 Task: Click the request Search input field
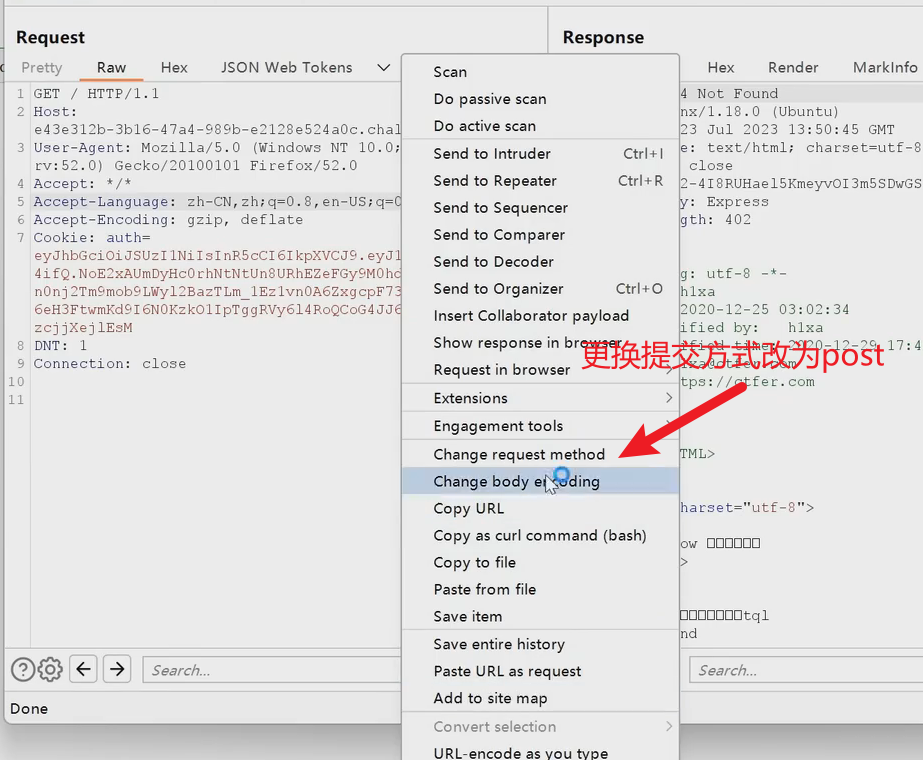(x=270, y=670)
